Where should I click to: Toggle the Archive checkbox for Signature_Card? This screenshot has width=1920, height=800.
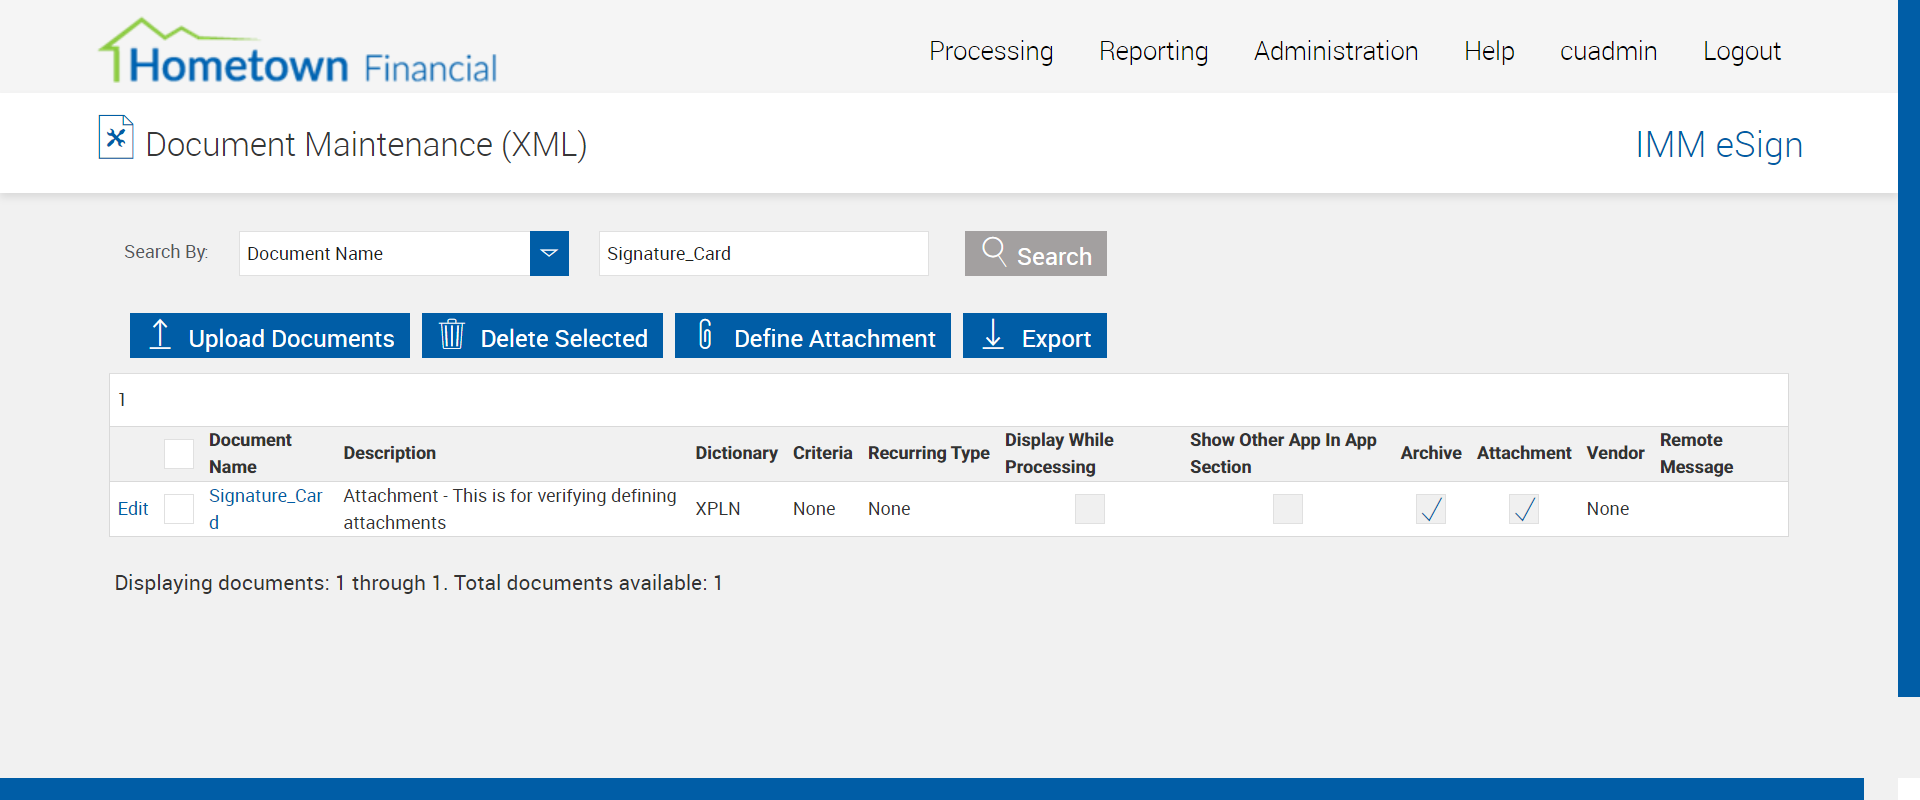pyautogui.click(x=1431, y=509)
